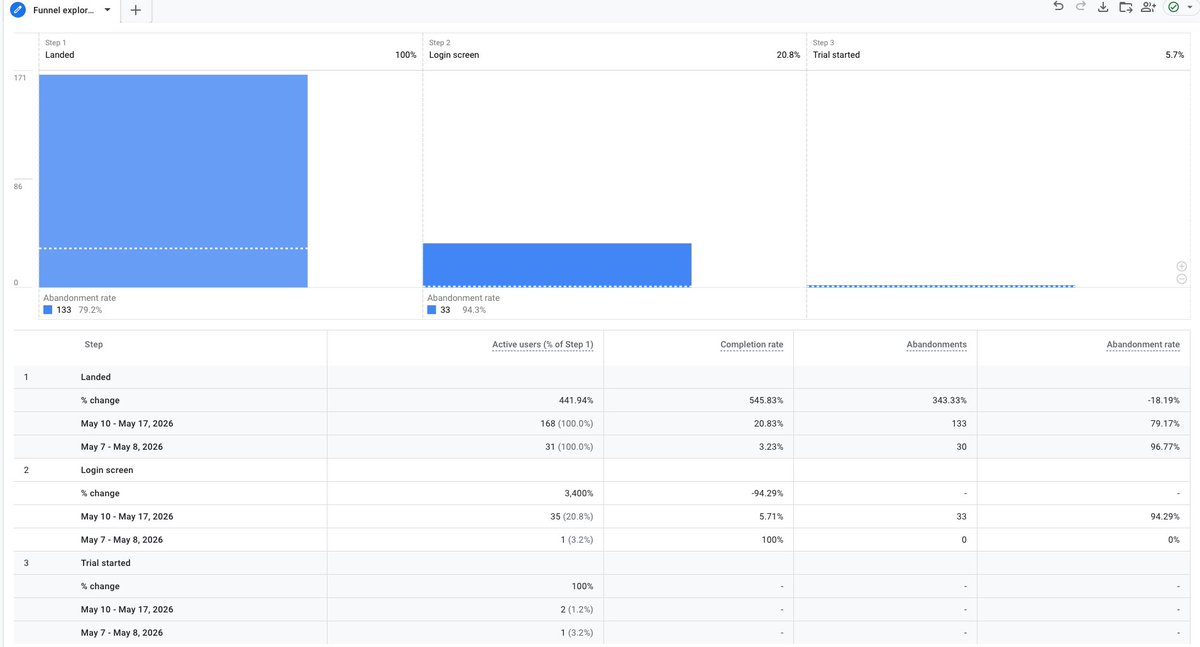Click the Step column header
The image size is (1200, 647).
93,345
